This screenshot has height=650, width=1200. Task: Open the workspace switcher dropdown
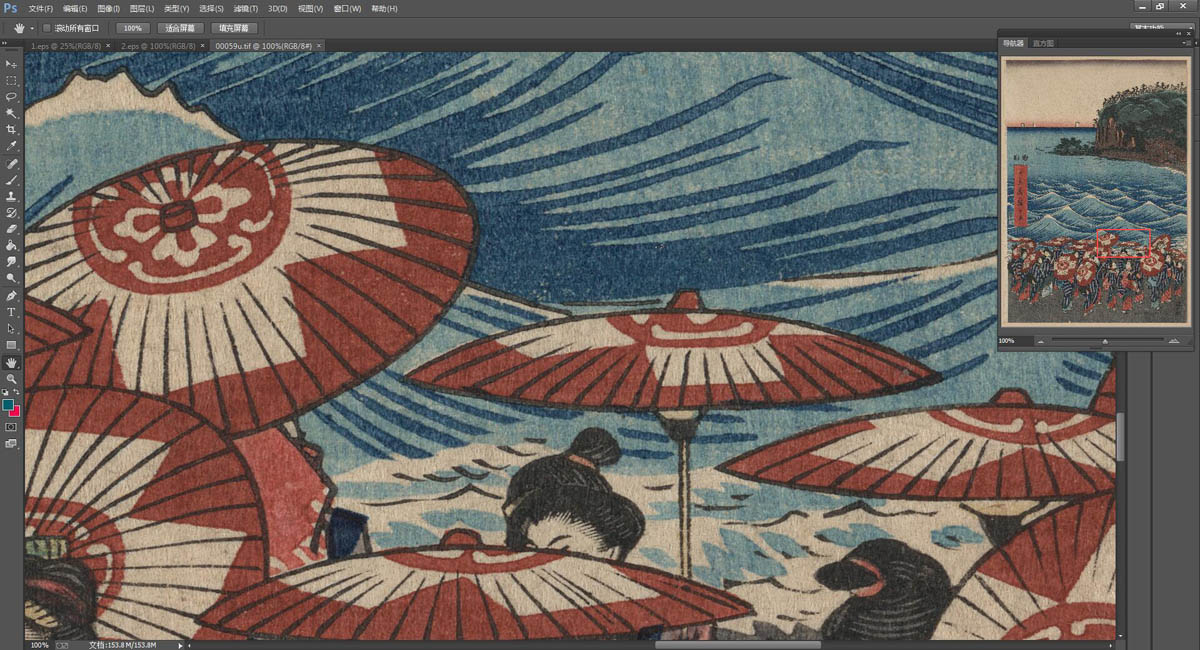[1163, 28]
